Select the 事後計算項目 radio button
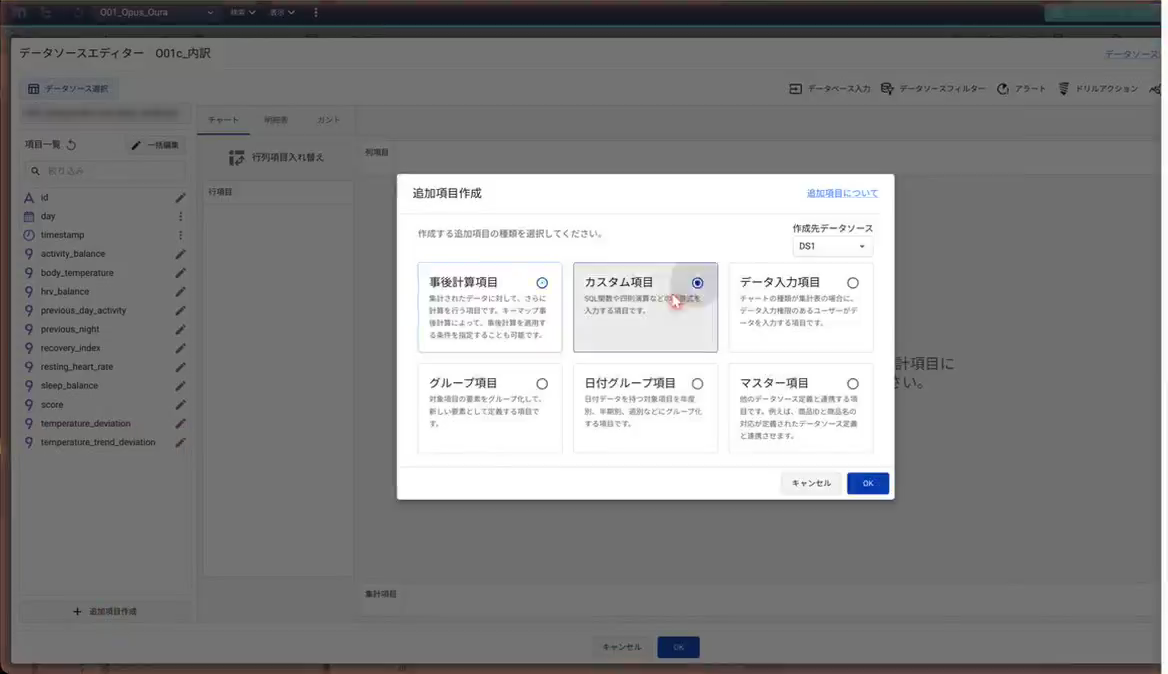1168x674 pixels. tap(542, 283)
